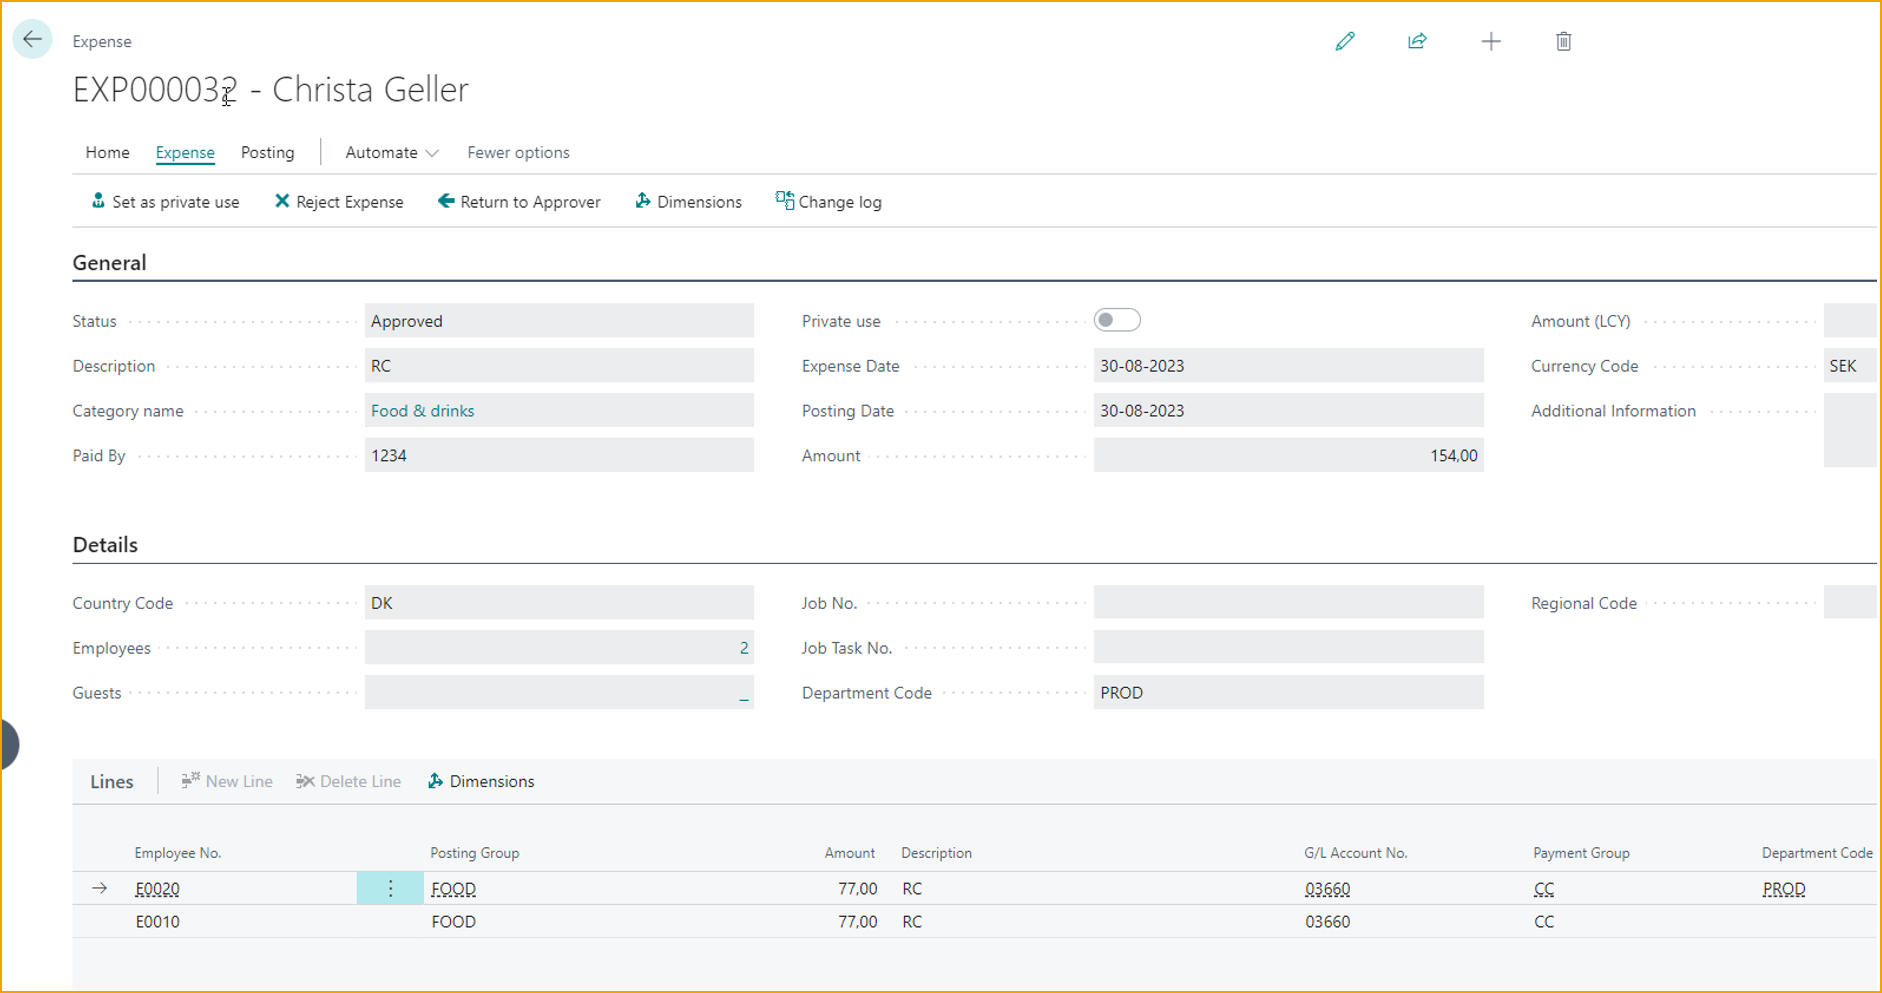This screenshot has height=993, width=1882.
Task: Click Return to Approver button
Action: 519,202
